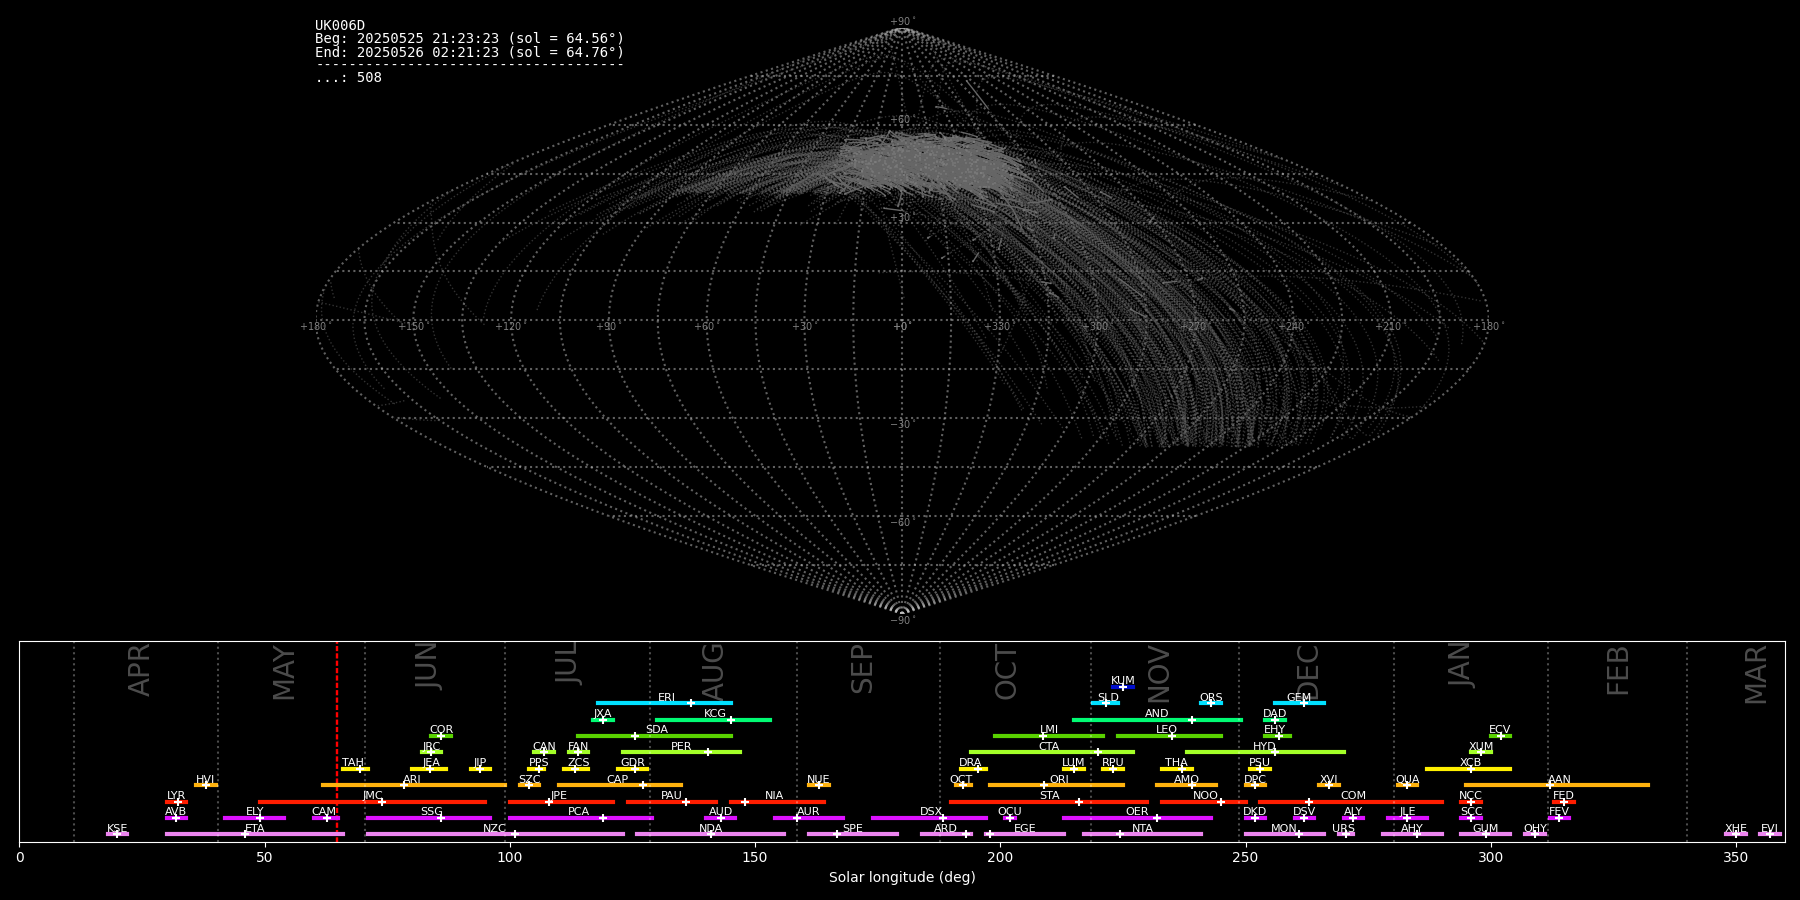Viewport: 1800px width, 900px height.
Task: Click the +90 latitude label atop the sky map
Action: 902,22
